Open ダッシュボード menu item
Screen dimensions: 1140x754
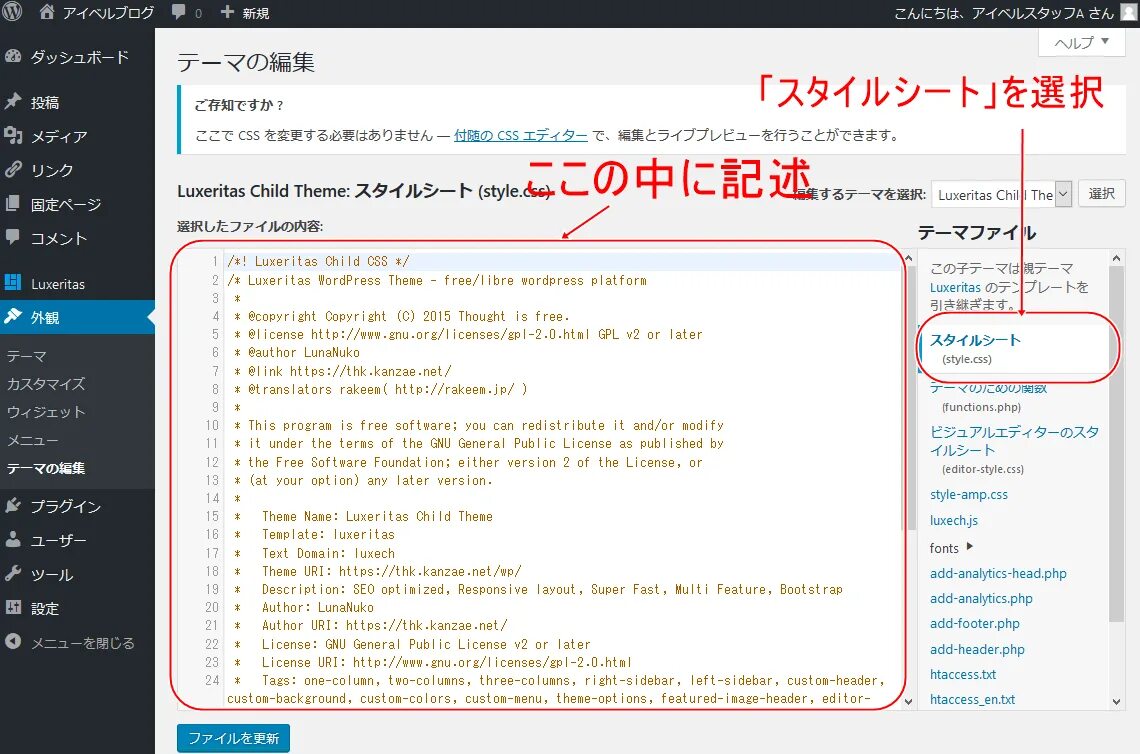(x=77, y=57)
